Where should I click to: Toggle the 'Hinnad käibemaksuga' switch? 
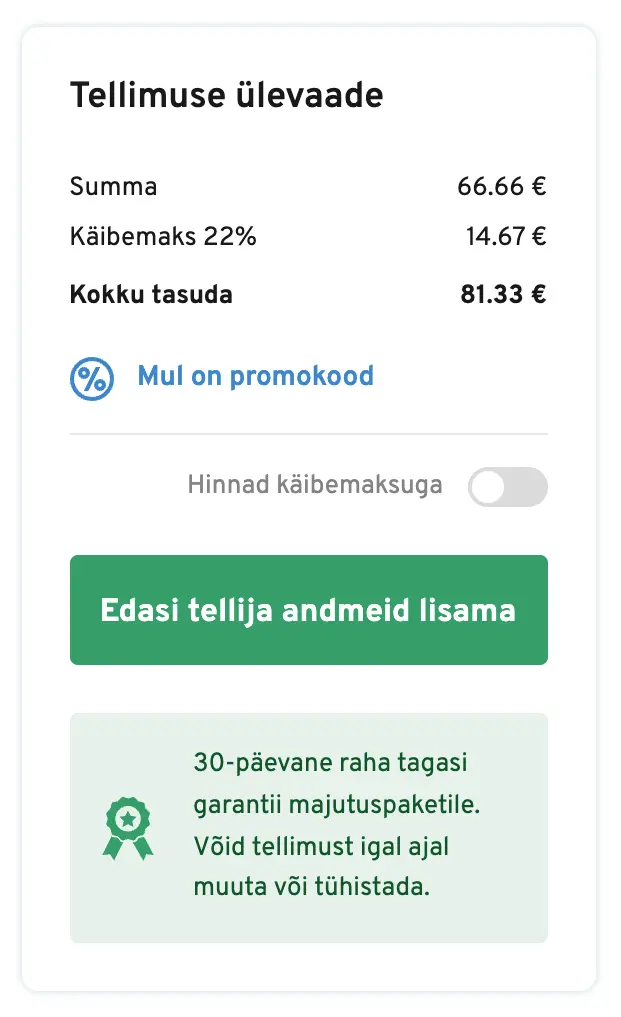508,487
